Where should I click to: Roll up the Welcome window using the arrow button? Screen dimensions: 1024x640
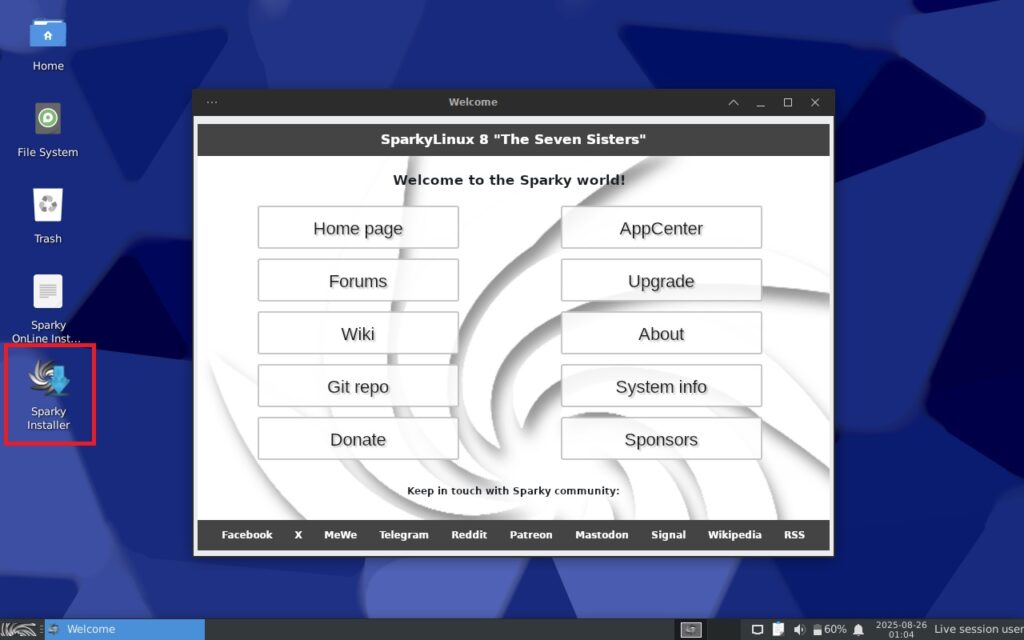[733, 102]
